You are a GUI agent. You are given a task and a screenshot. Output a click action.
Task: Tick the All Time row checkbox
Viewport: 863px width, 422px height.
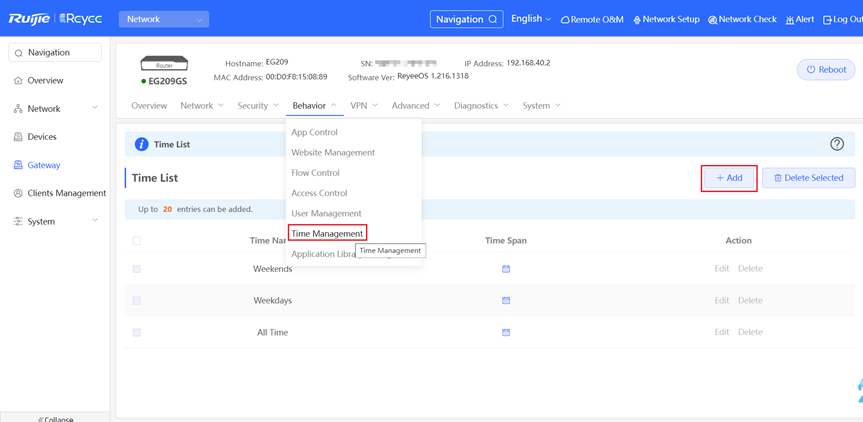coord(136,332)
